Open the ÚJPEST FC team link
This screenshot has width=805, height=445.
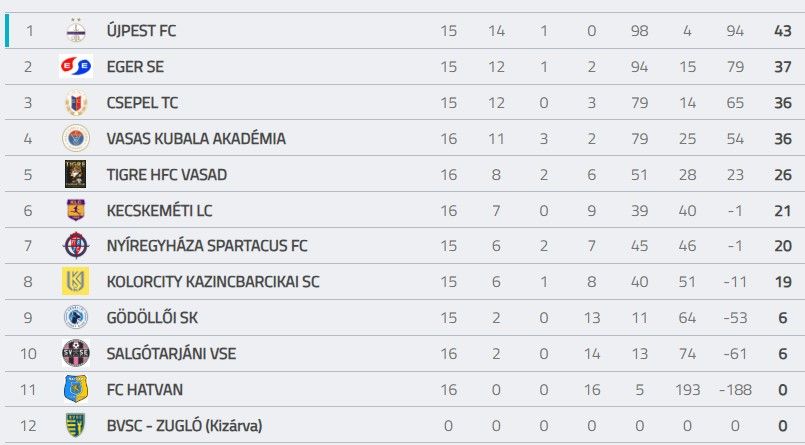click(x=141, y=31)
